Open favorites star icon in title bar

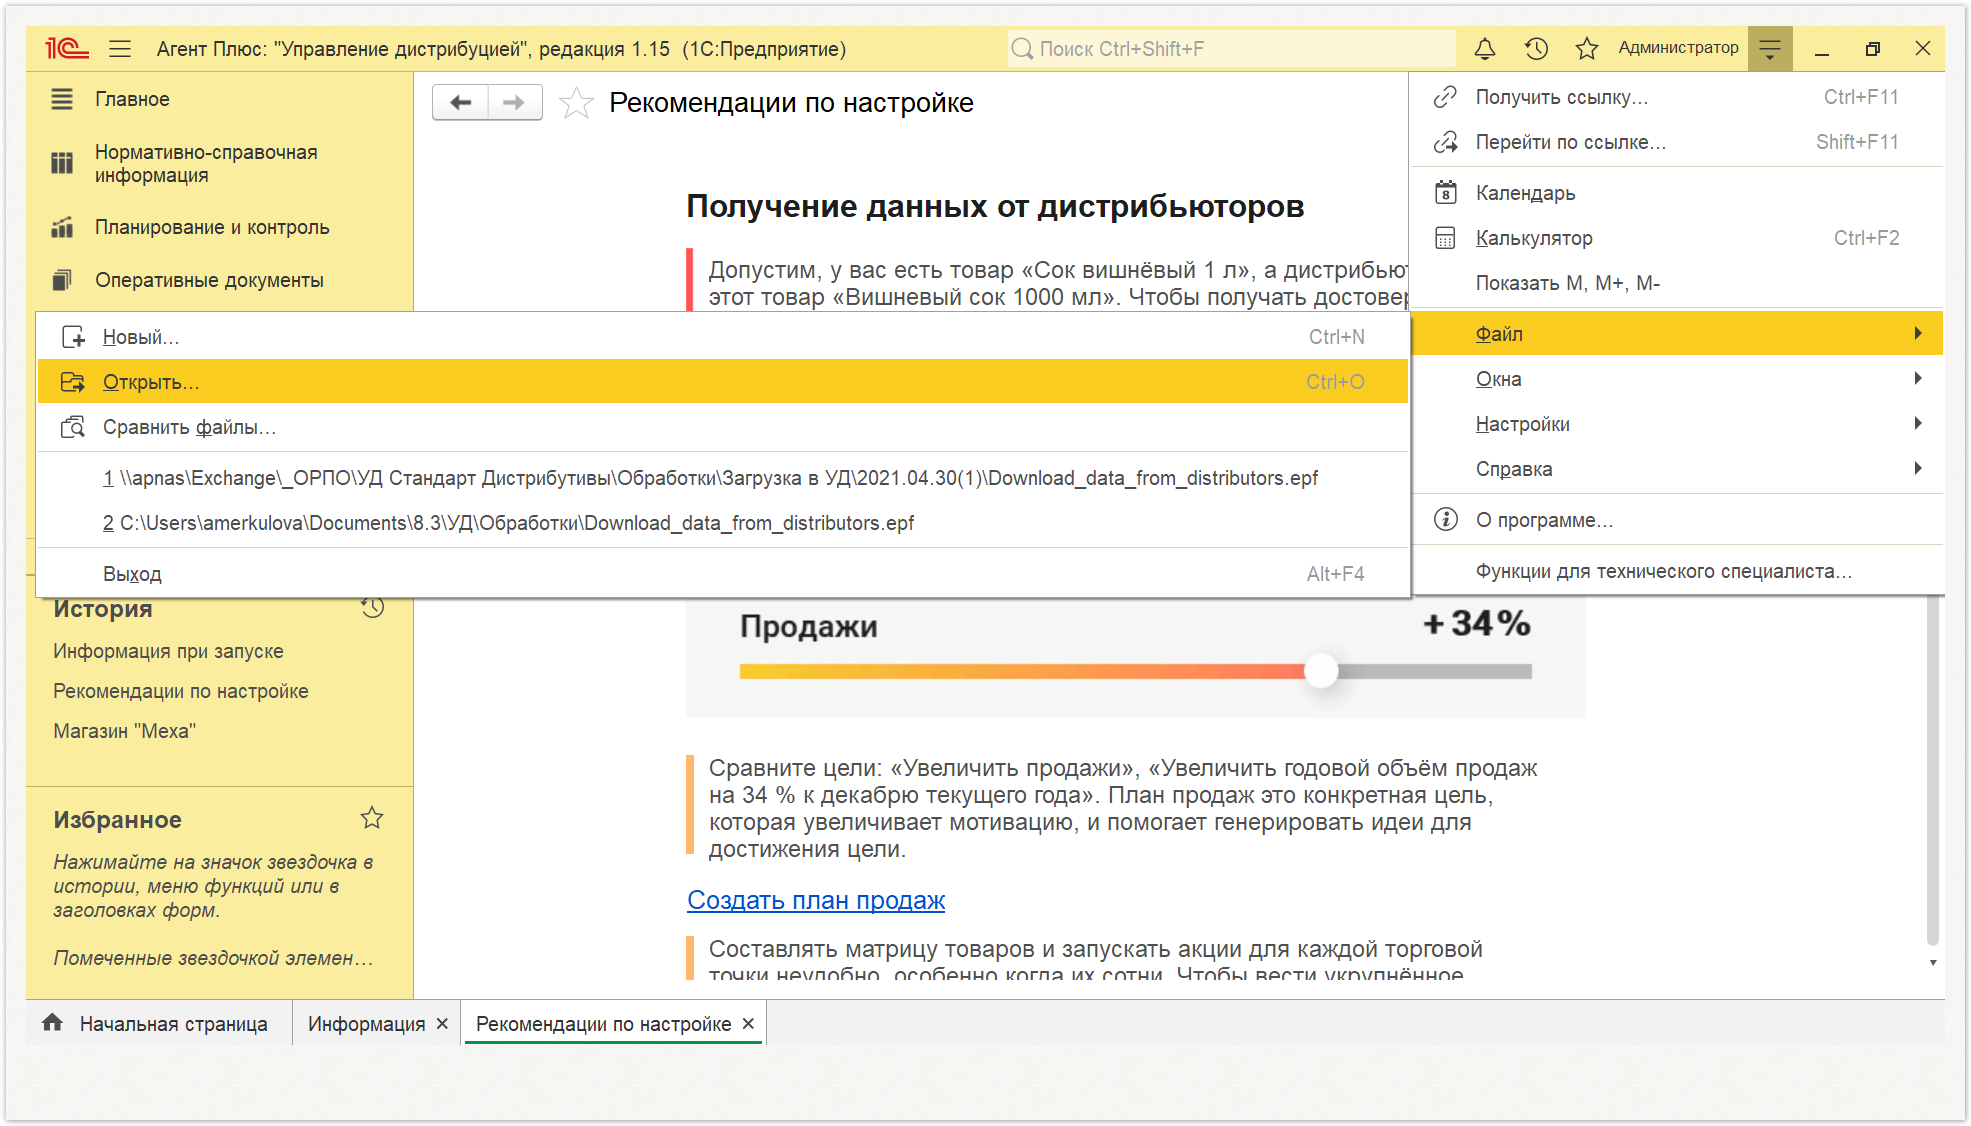(x=1586, y=48)
